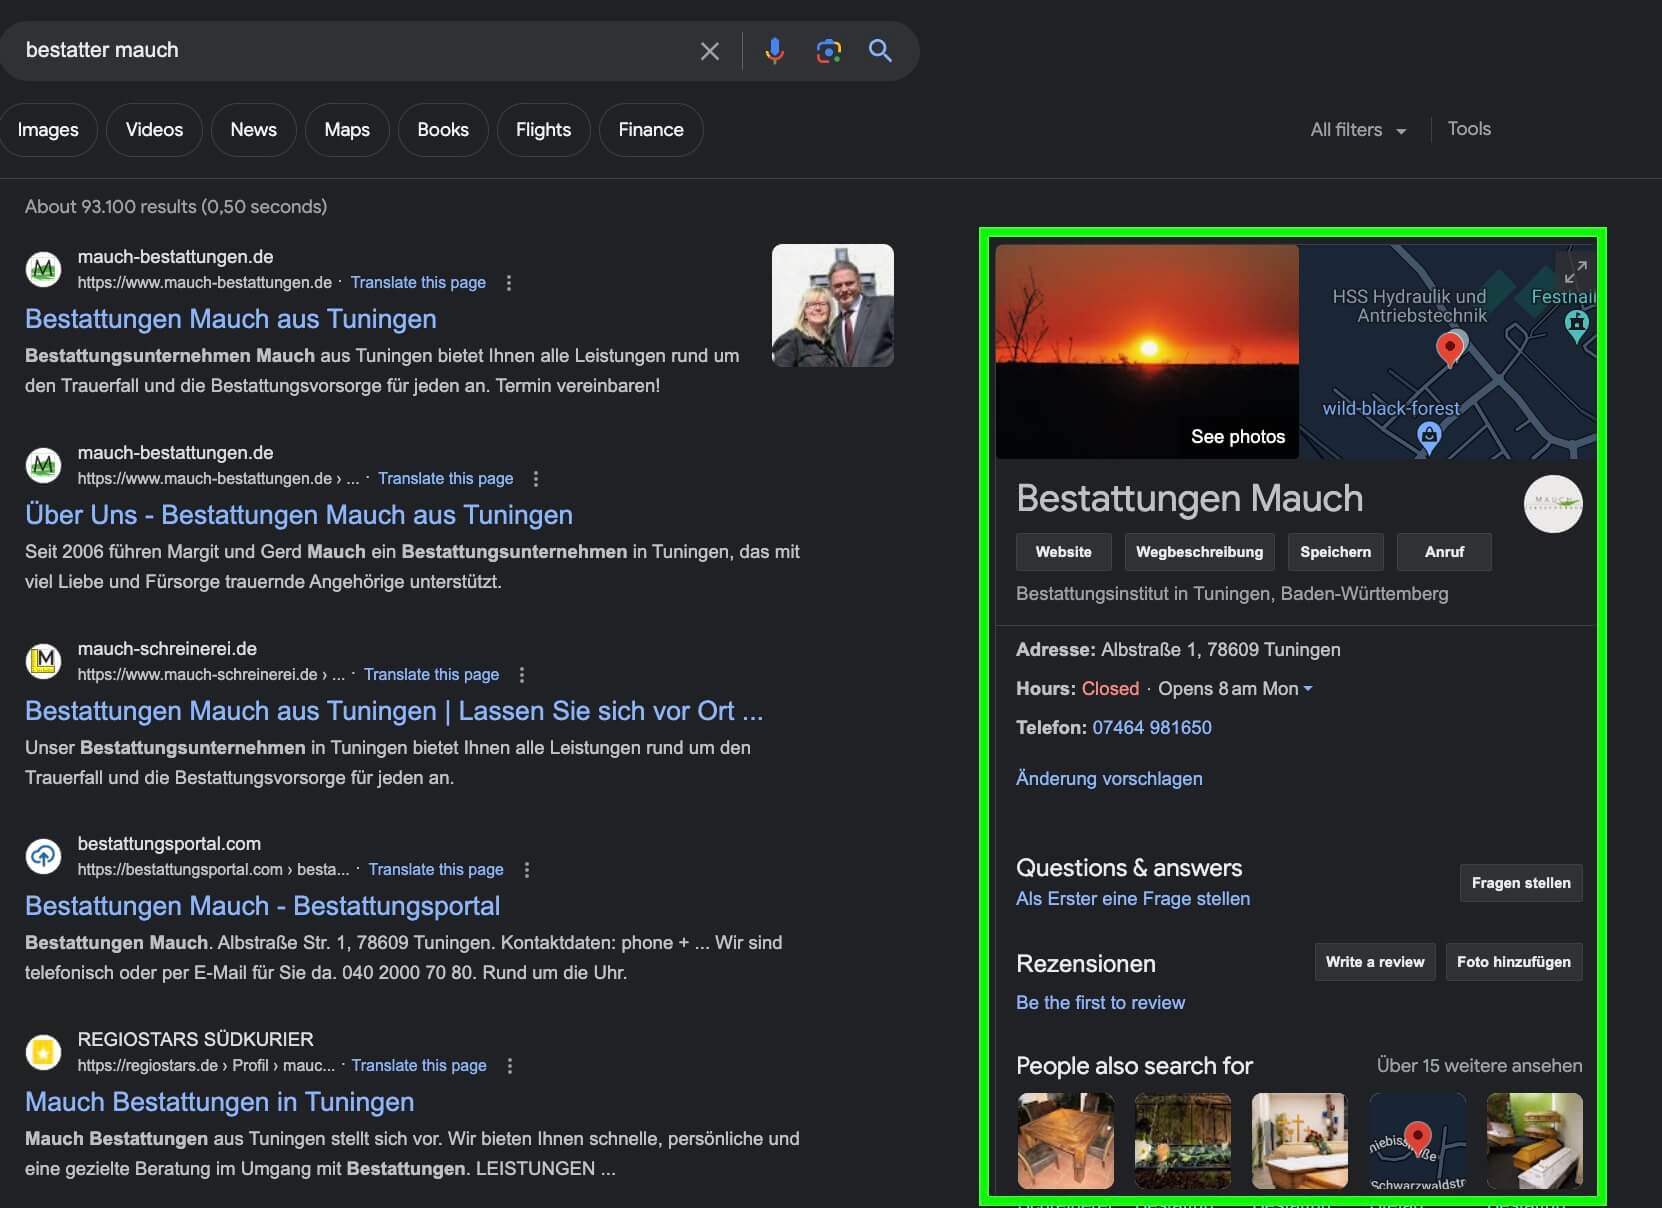Click the red location pin on map
The height and width of the screenshot is (1208, 1662).
pyautogui.click(x=1449, y=349)
